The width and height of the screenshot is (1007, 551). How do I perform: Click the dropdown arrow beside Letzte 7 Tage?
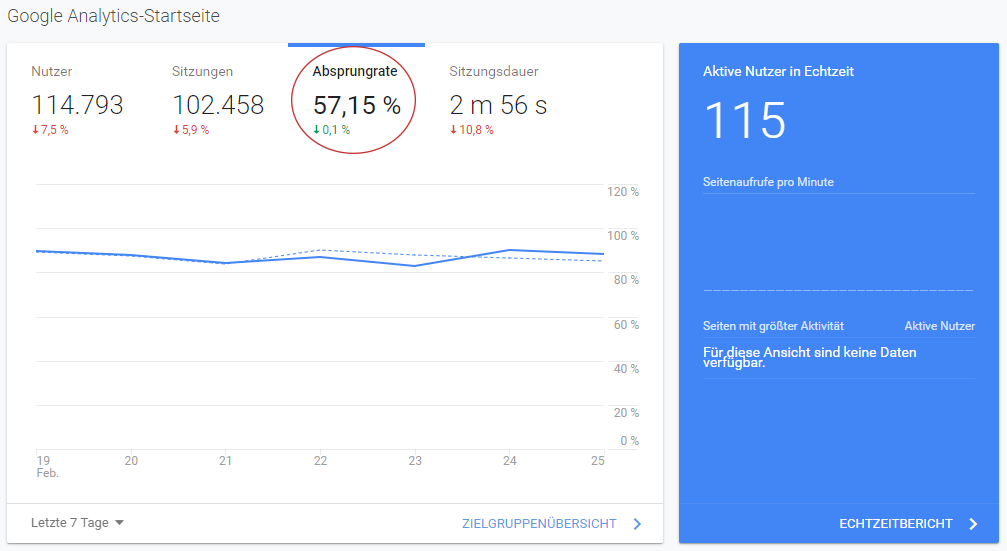pyautogui.click(x=119, y=523)
